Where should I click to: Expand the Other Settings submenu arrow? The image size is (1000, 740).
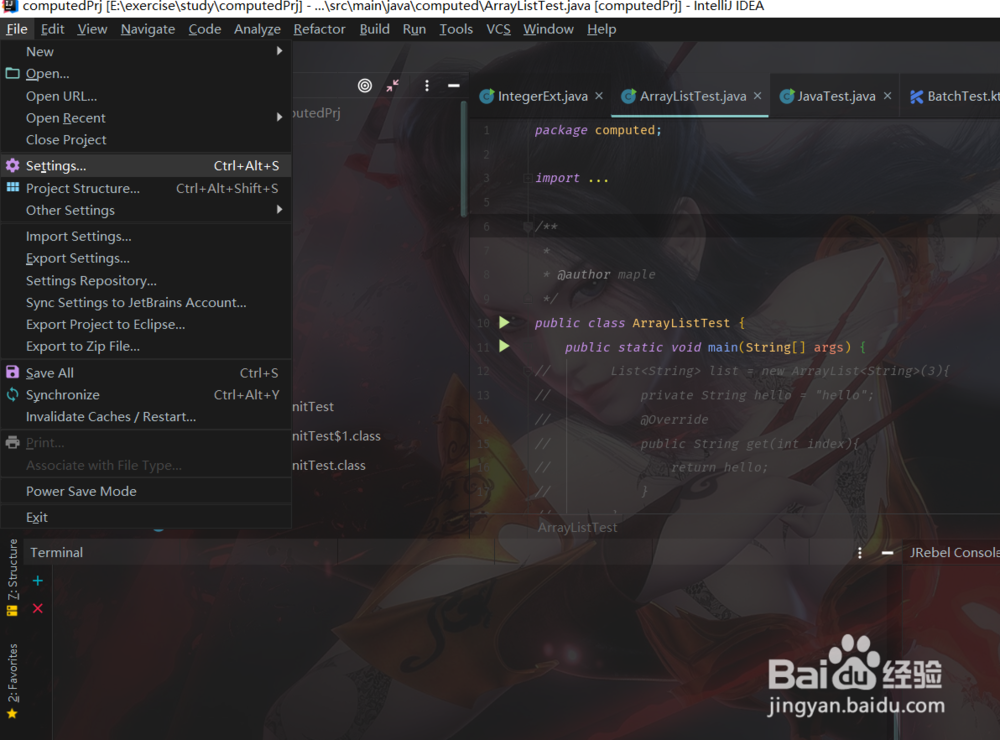(x=279, y=210)
